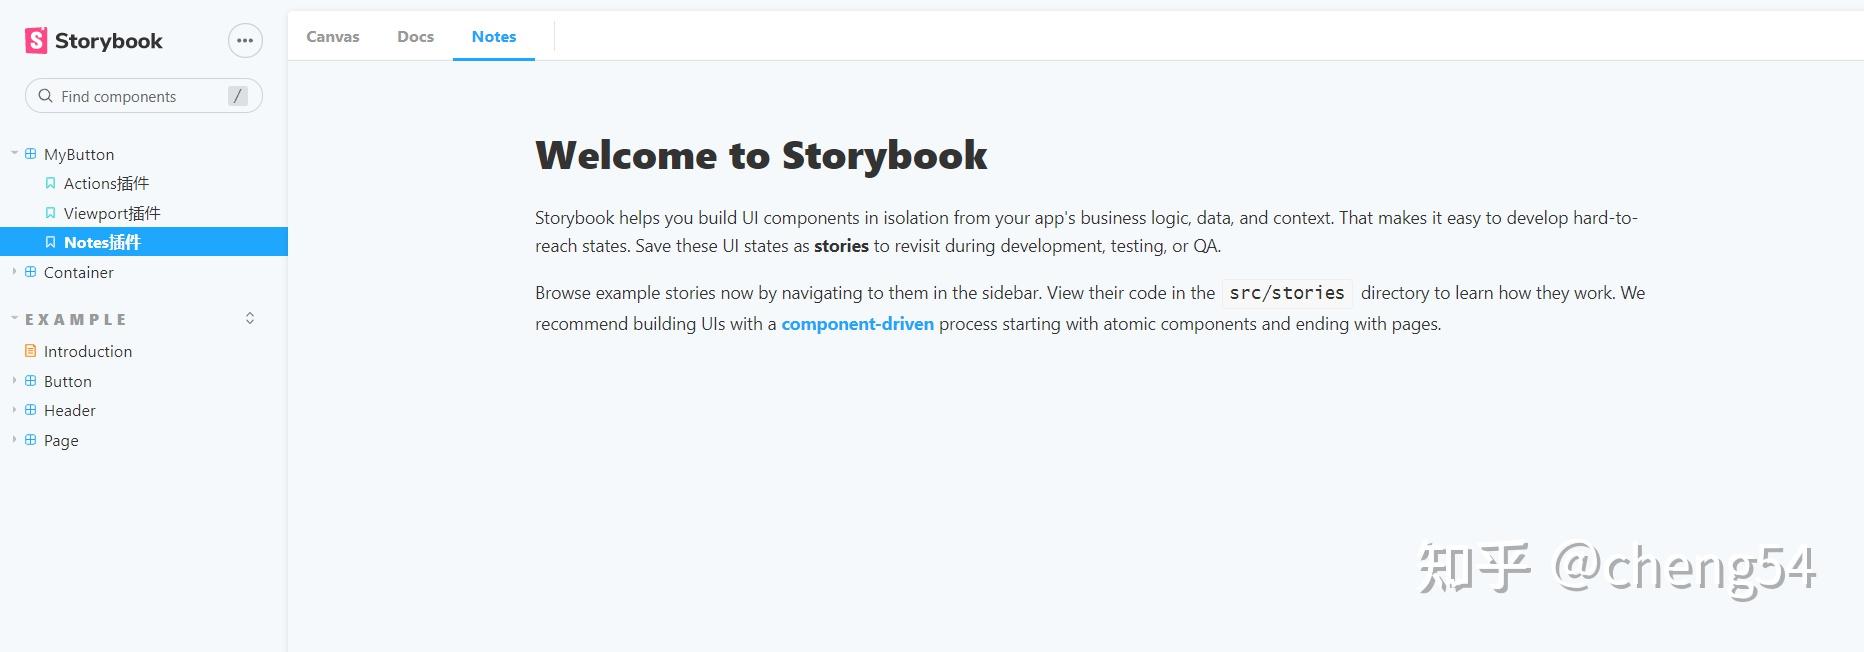Open the sidebar ellipsis menu button
Image resolution: width=1864 pixels, height=652 pixels.
click(x=245, y=41)
